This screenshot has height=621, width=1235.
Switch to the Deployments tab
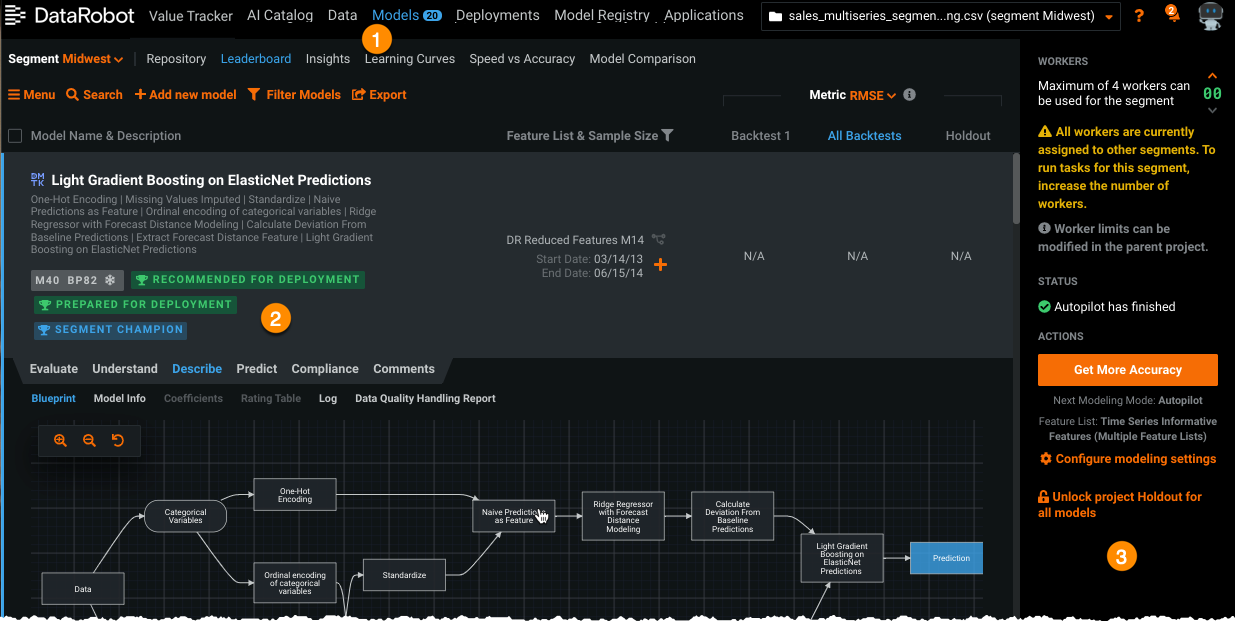(x=497, y=16)
